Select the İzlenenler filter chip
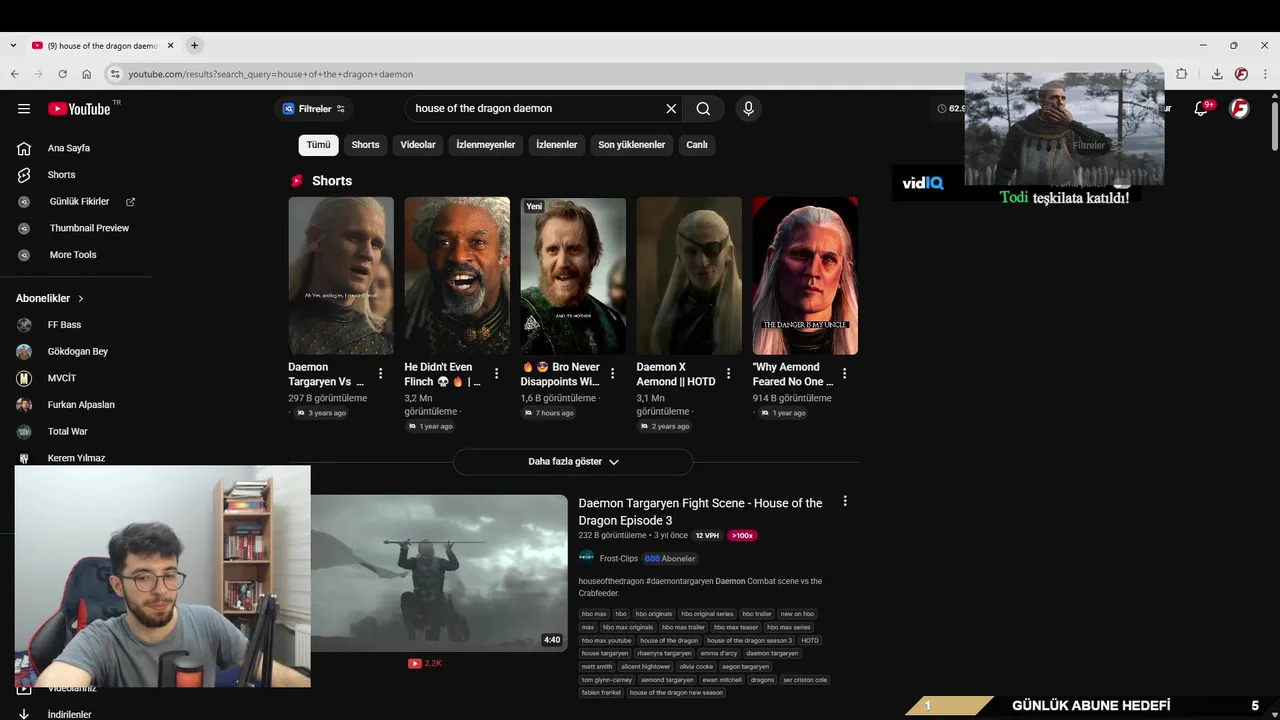Image resolution: width=1280 pixels, height=720 pixels. 557,145
